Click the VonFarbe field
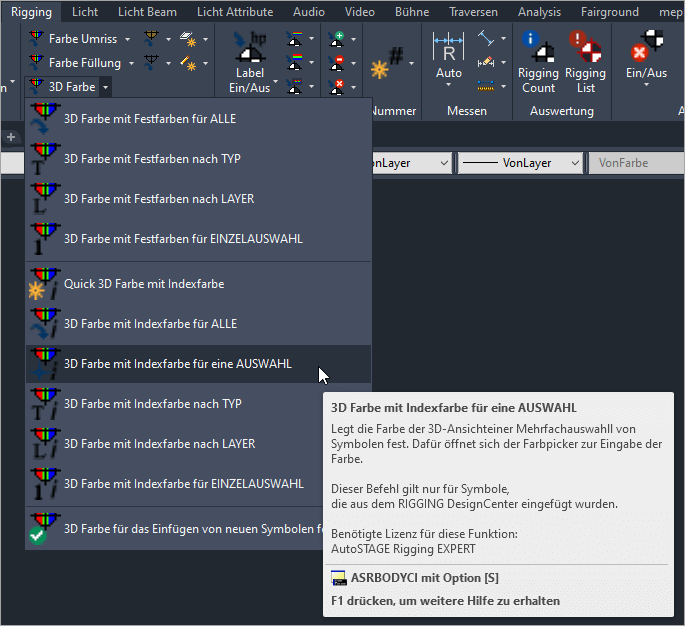The height and width of the screenshot is (626, 685). 637,163
